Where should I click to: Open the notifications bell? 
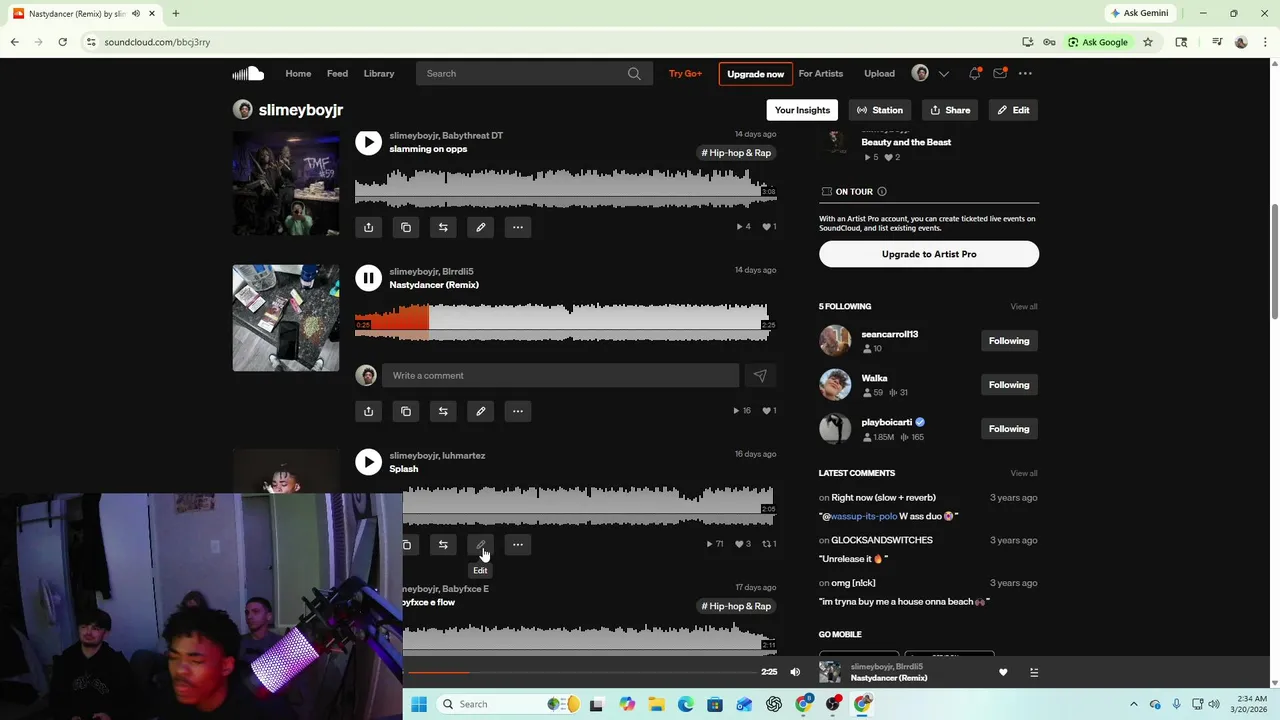974,73
